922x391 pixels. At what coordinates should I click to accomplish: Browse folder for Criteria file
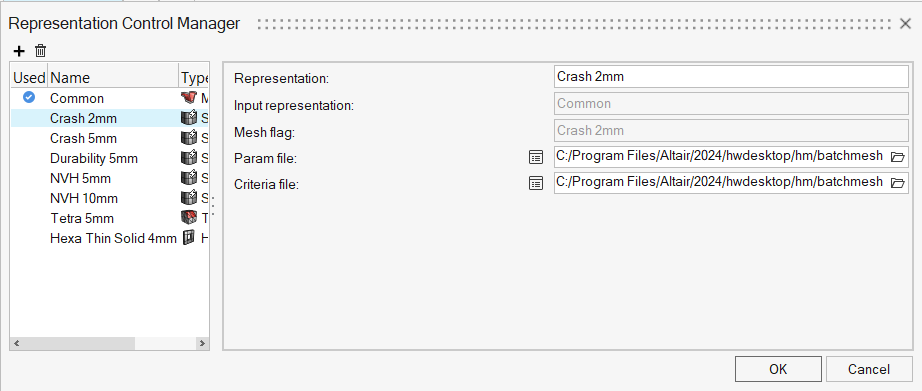[897, 183]
